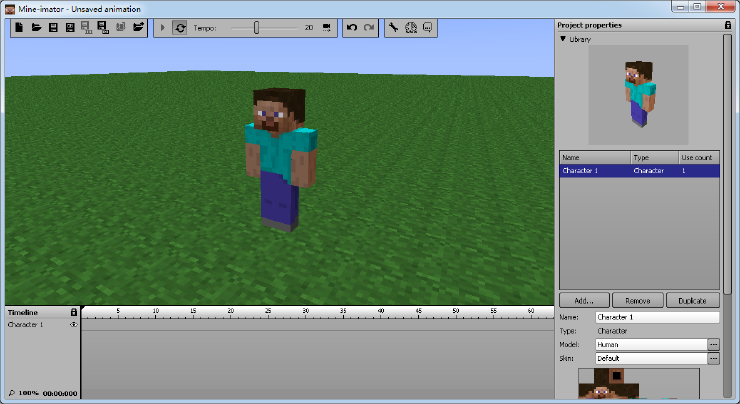The height and width of the screenshot is (404, 740).
Task: Select the Steve character in the viewport
Action: tap(281, 158)
